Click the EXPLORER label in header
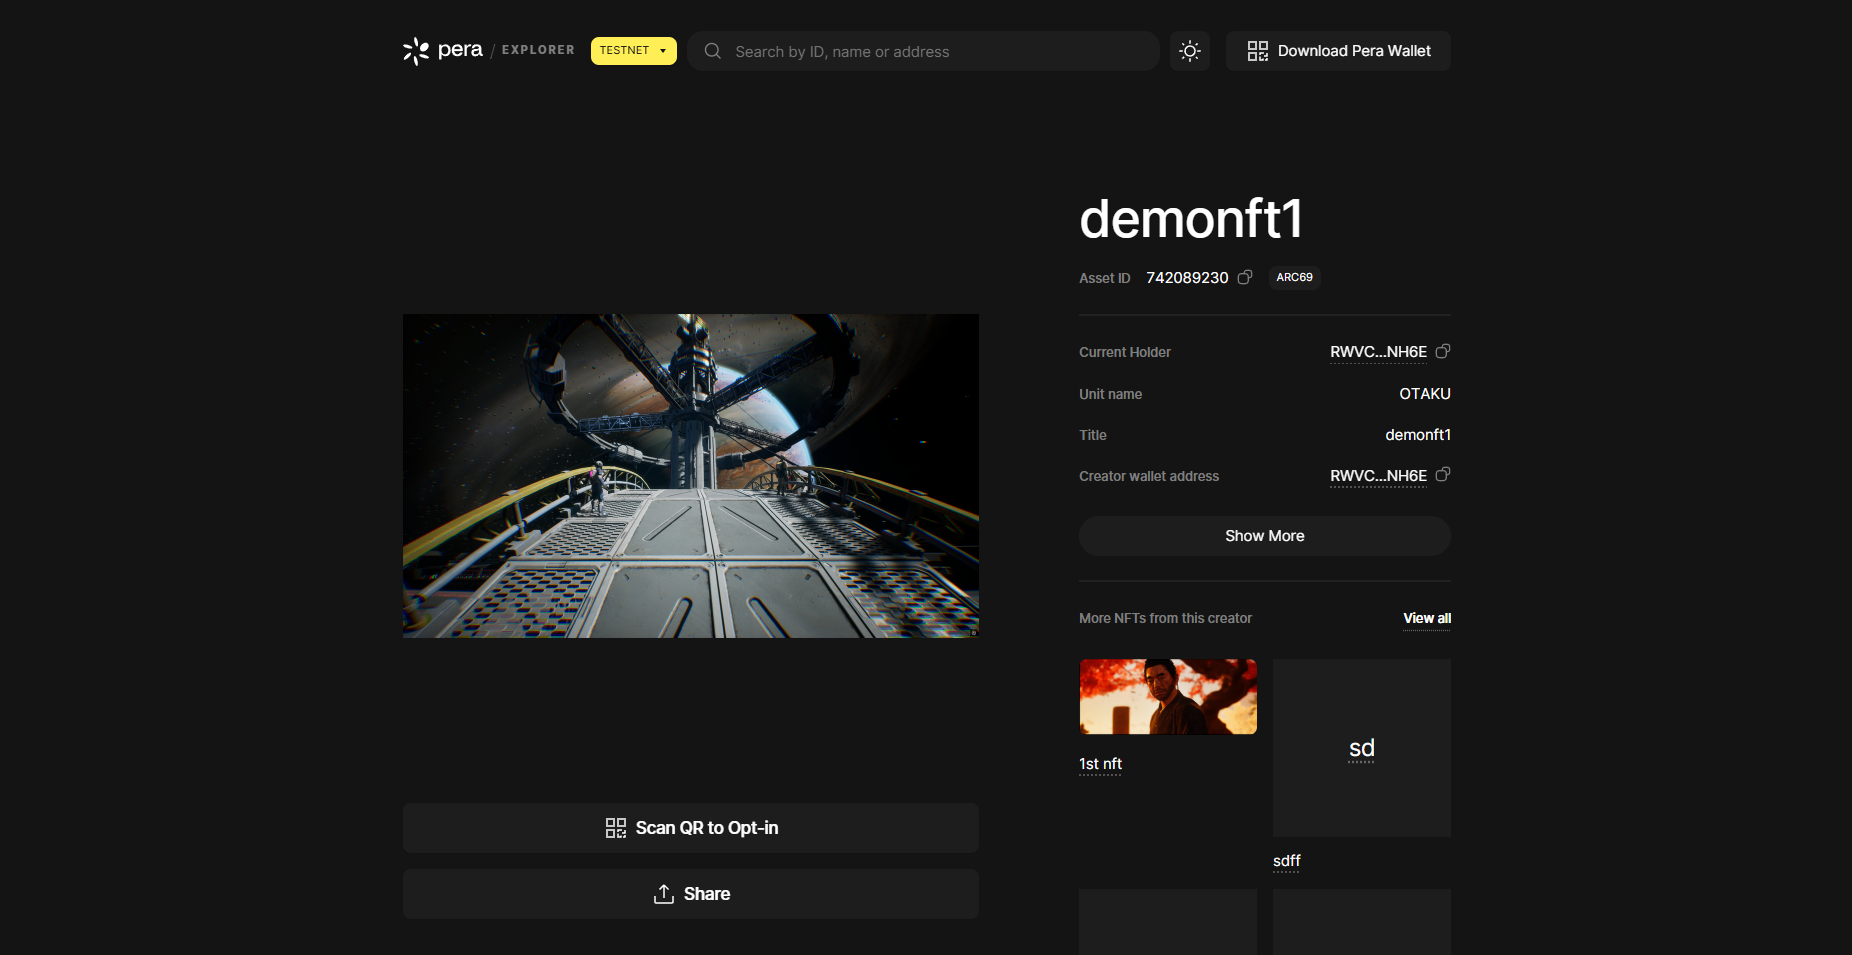The width and height of the screenshot is (1852, 955). point(538,50)
